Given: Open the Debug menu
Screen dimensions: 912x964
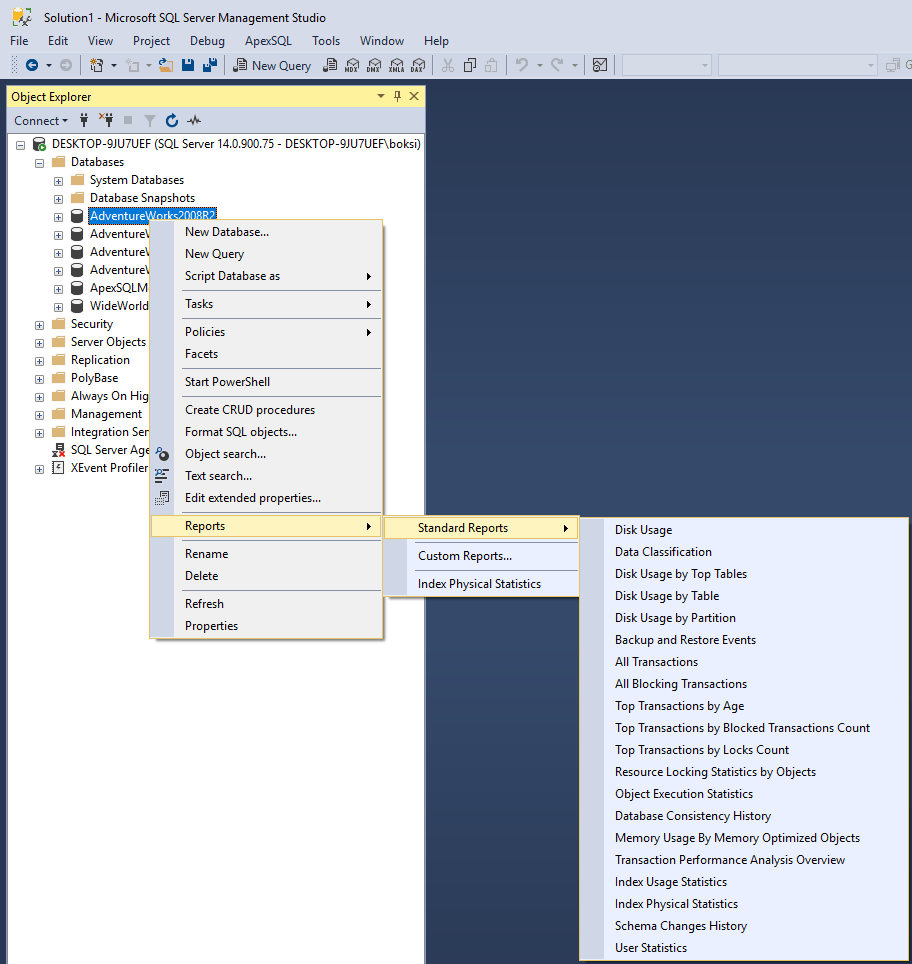Looking at the screenshot, I should (x=207, y=41).
